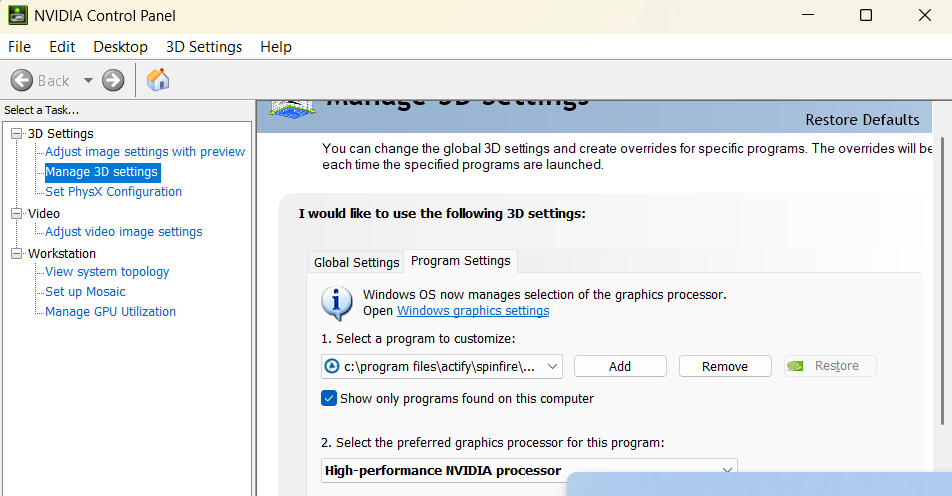952x496 pixels.
Task: Open the Back history dropdown arrow
Action: tap(88, 80)
